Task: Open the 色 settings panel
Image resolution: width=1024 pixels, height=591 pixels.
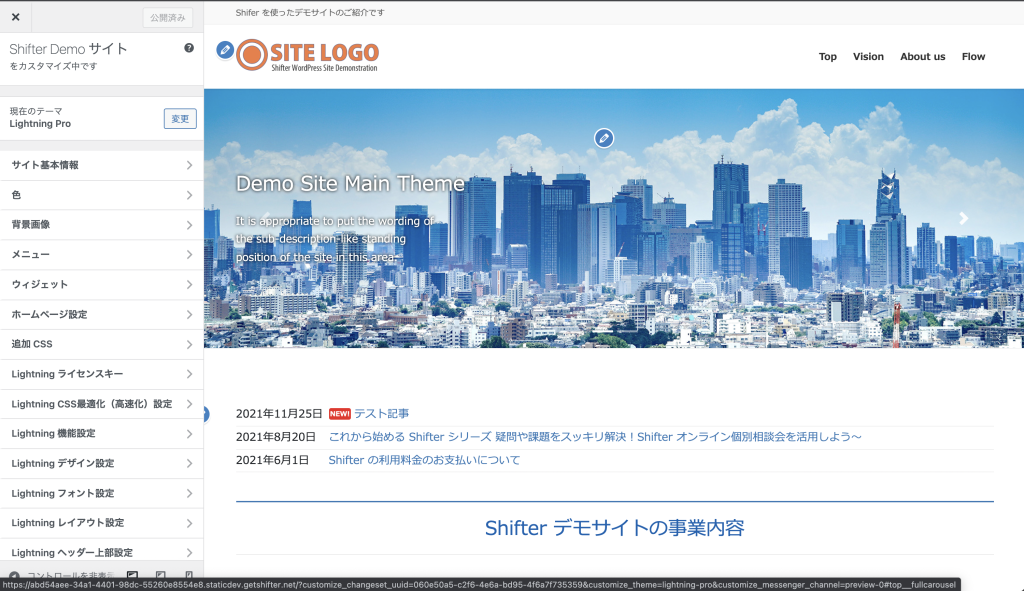Action: click(101, 195)
